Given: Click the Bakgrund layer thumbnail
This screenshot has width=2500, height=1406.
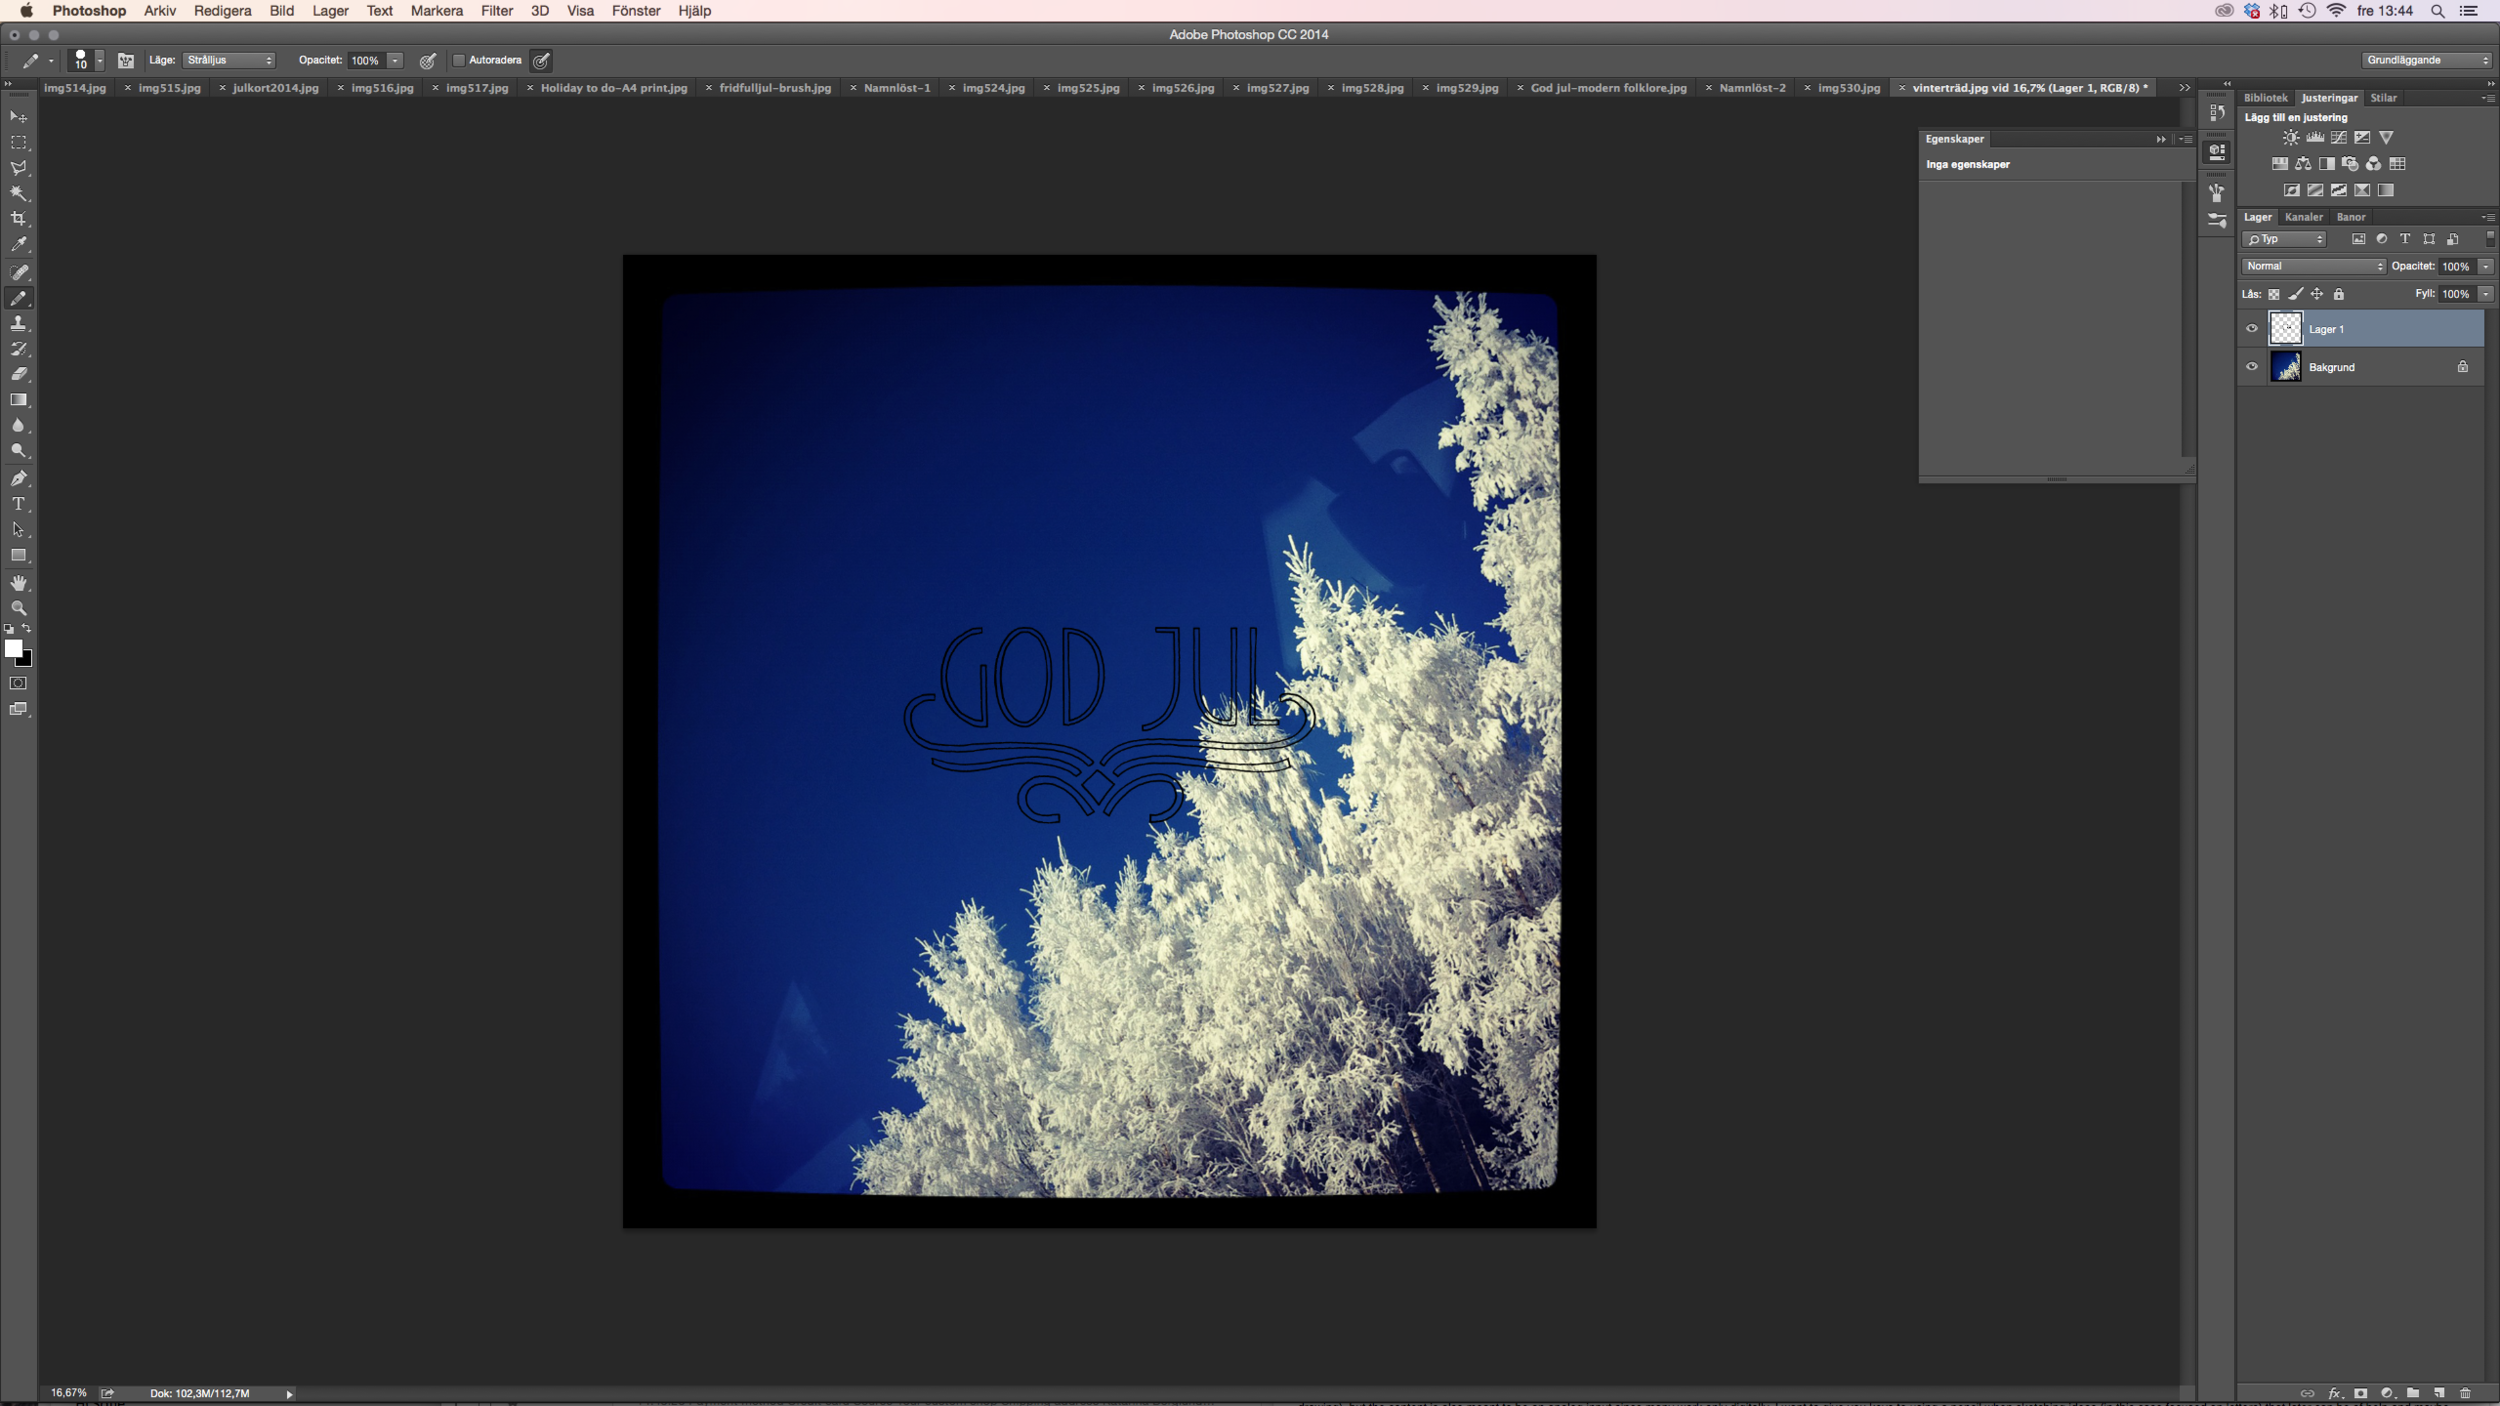Looking at the screenshot, I should click(2285, 367).
